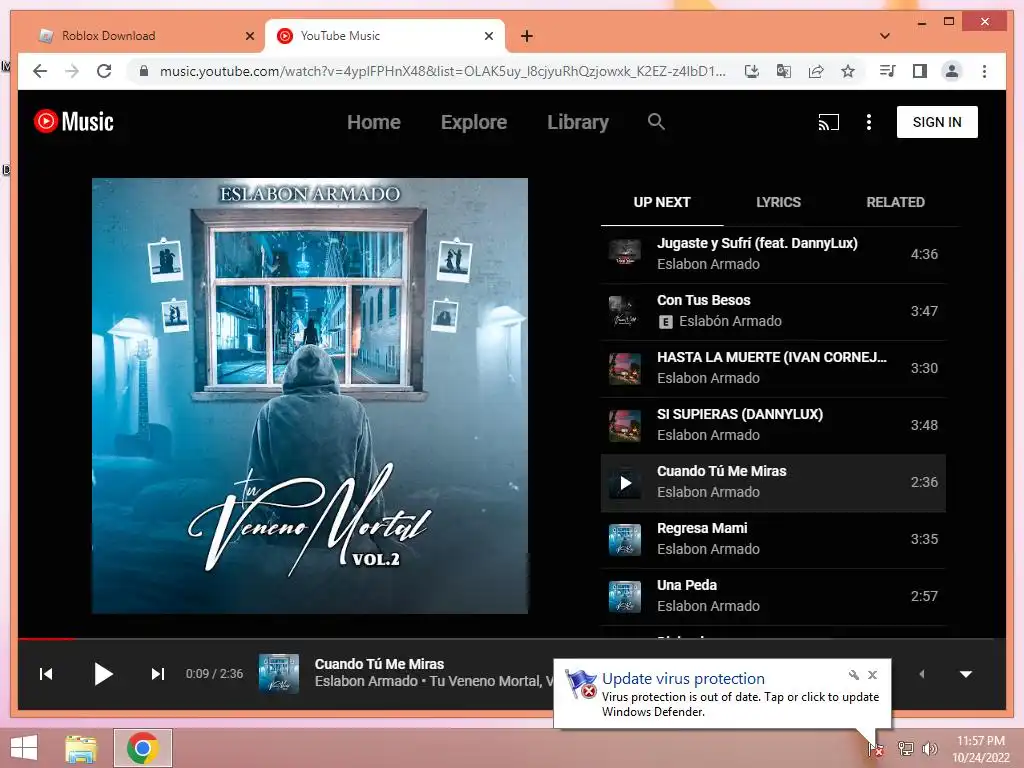This screenshot has width=1024, height=768.
Task: Click the Jugaste y Sufrí thumbnail
Action: [x=625, y=254]
